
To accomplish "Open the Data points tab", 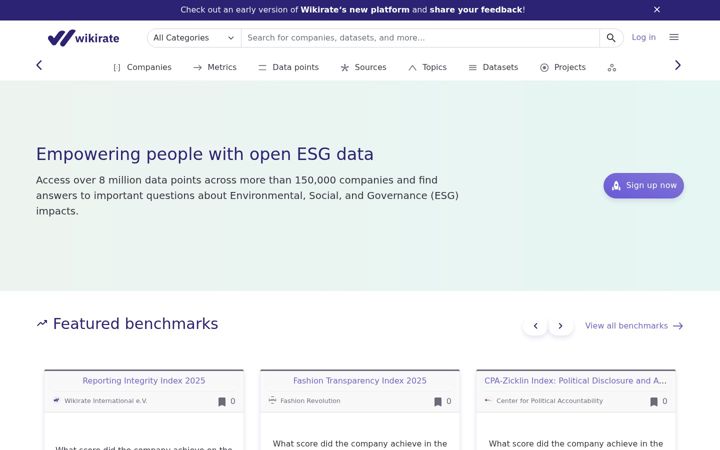I will point(288,68).
